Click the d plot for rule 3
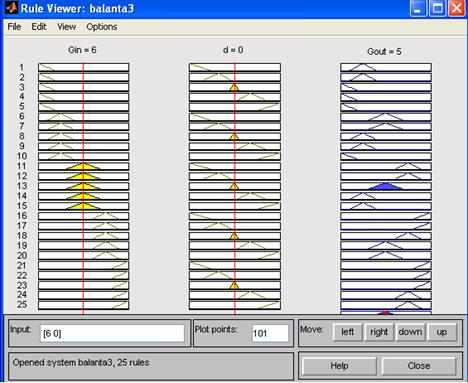Image resolution: width=468 pixels, height=383 pixels. pos(235,87)
